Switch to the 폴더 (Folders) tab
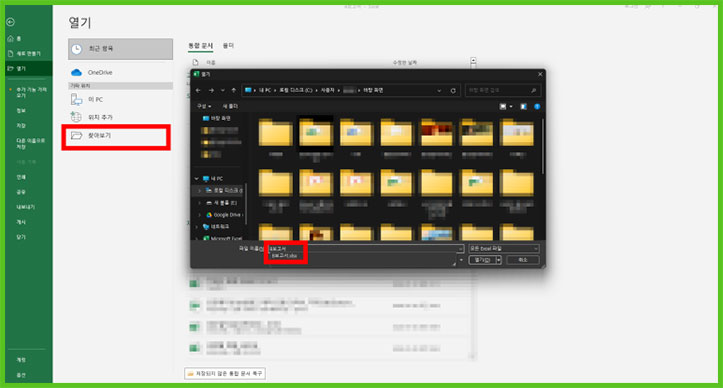The width and height of the screenshot is (723, 388). tap(228, 46)
